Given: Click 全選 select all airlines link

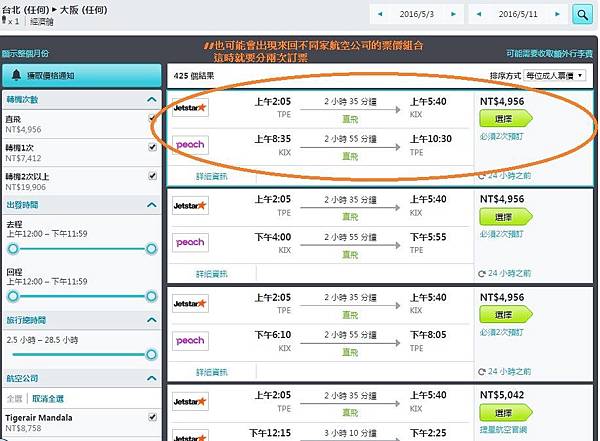Looking at the screenshot, I should tap(15, 399).
